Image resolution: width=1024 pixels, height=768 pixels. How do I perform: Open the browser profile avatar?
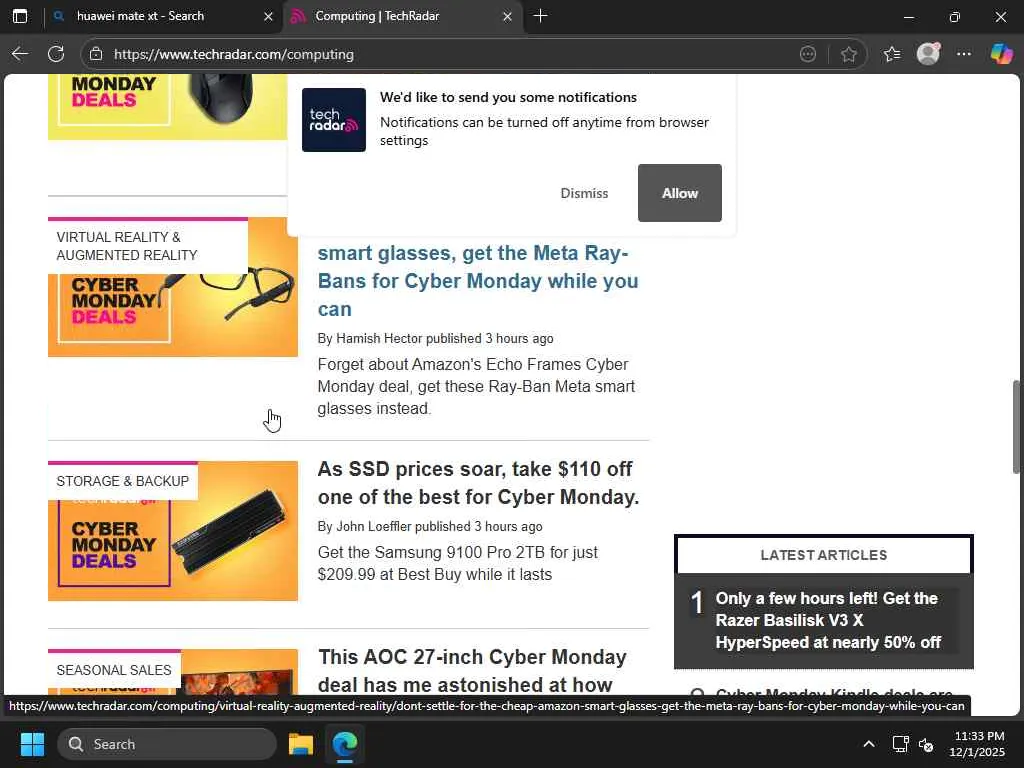pos(928,54)
